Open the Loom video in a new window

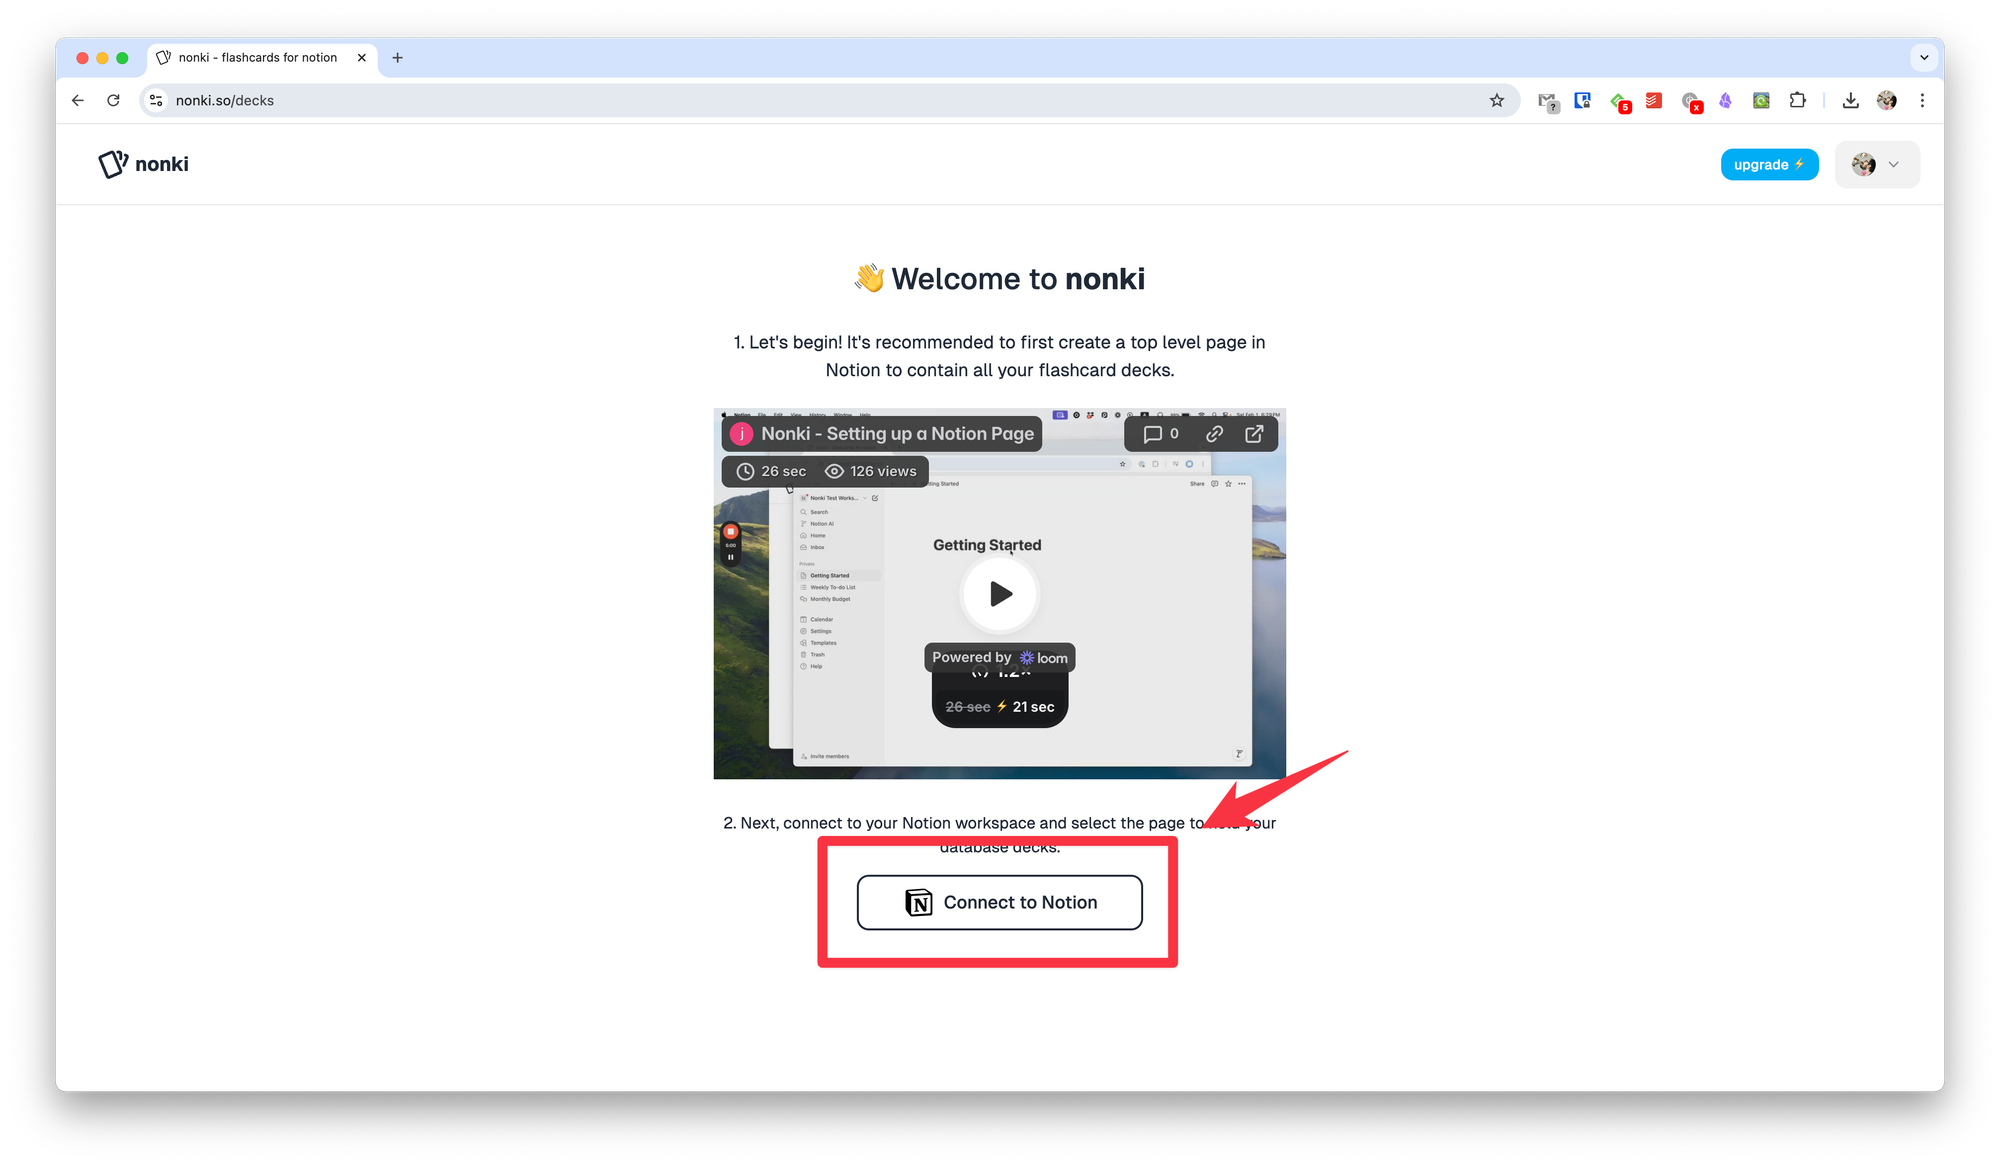tap(1254, 434)
